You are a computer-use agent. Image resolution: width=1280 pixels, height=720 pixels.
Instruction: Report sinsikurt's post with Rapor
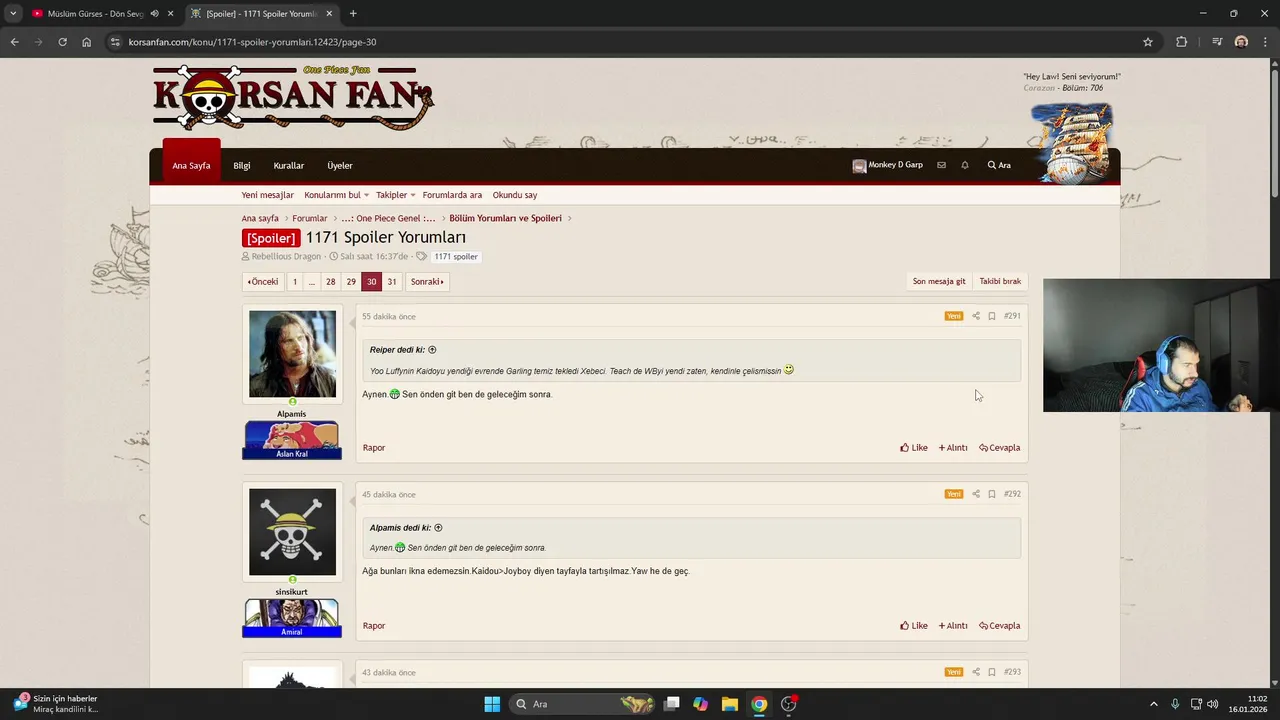374,626
